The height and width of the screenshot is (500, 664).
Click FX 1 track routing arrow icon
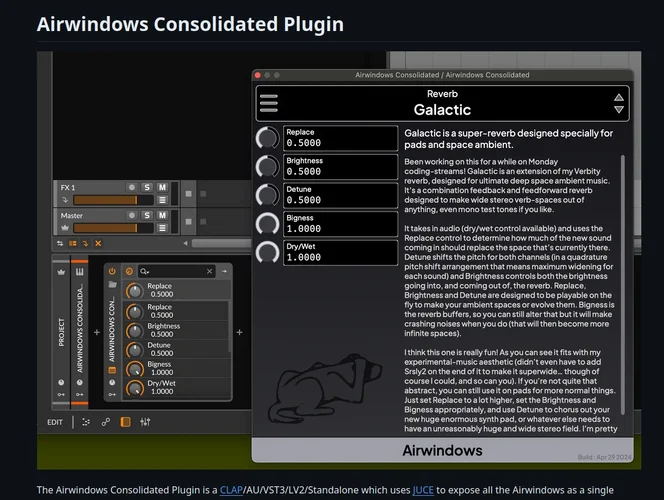[65, 200]
